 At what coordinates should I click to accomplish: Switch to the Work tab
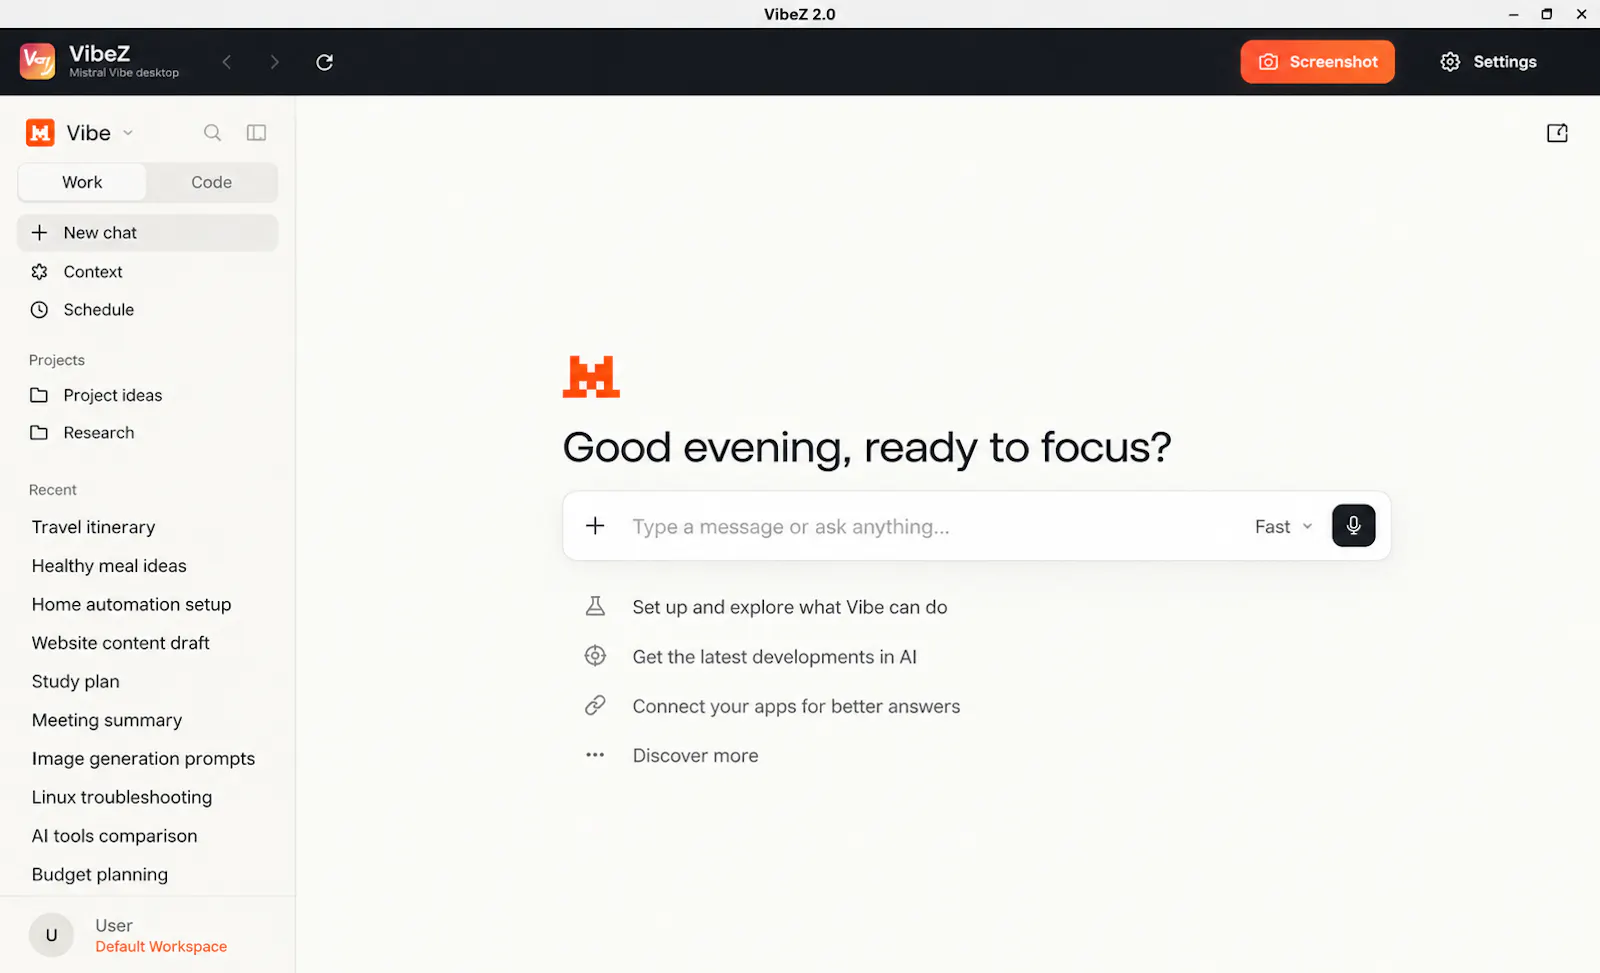point(82,182)
